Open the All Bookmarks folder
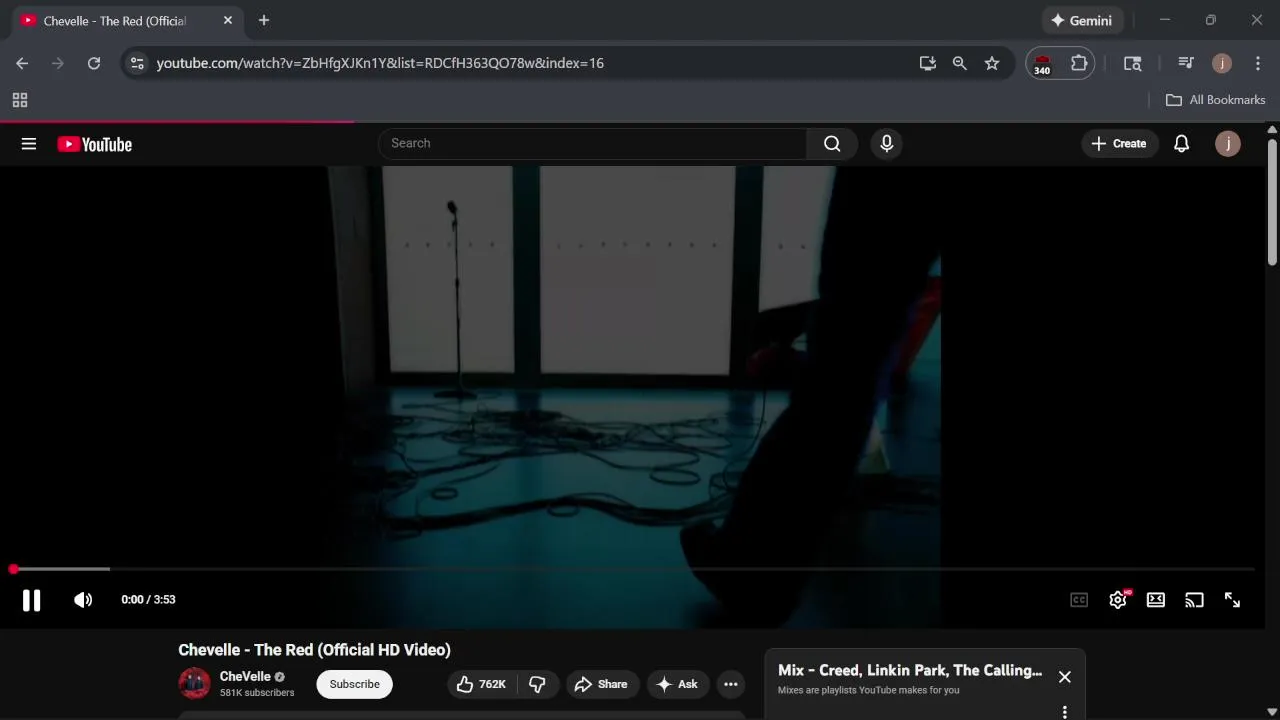Viewport: 1280px width, 720px height. pyautogui.click(x=1216, y=100)
